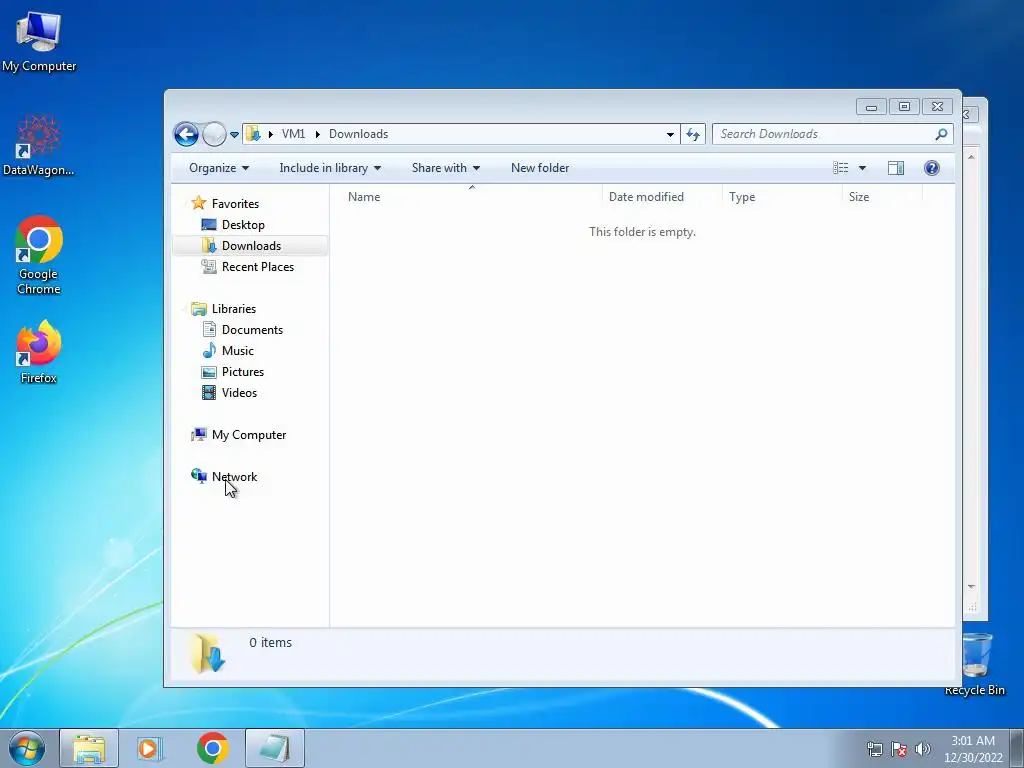Select VM1 in the address breadcrumb

pos(293,134)
